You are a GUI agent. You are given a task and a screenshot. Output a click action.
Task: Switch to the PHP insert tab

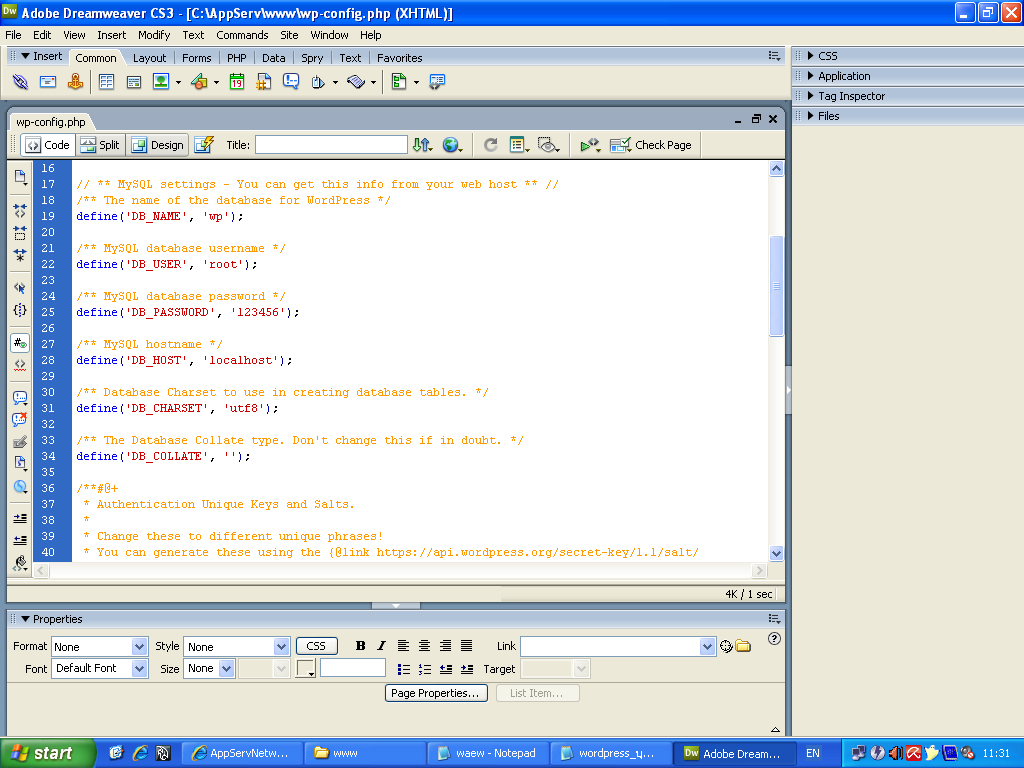click(x=236, y=58)
